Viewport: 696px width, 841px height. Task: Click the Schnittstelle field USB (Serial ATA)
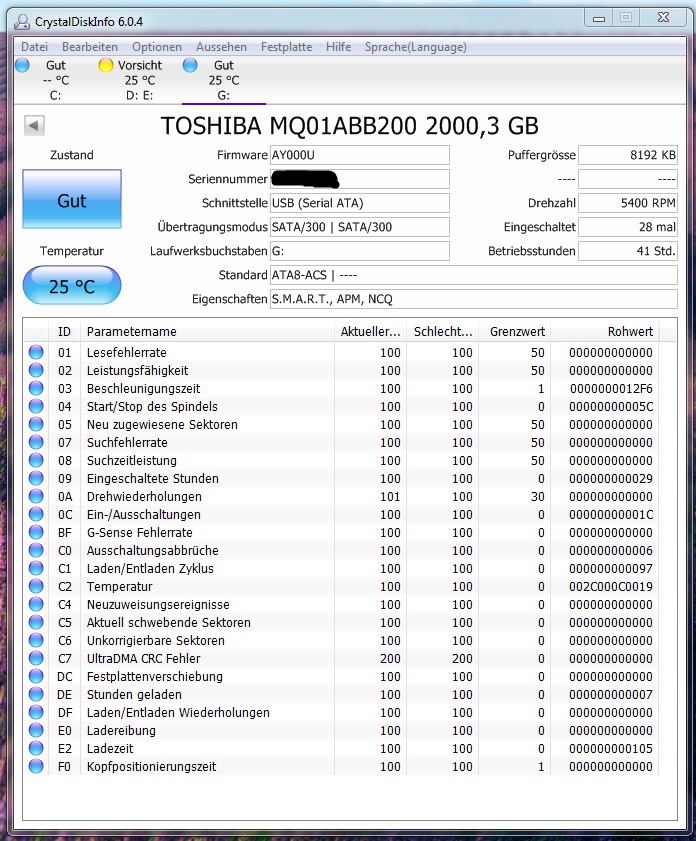pos(360,203)
